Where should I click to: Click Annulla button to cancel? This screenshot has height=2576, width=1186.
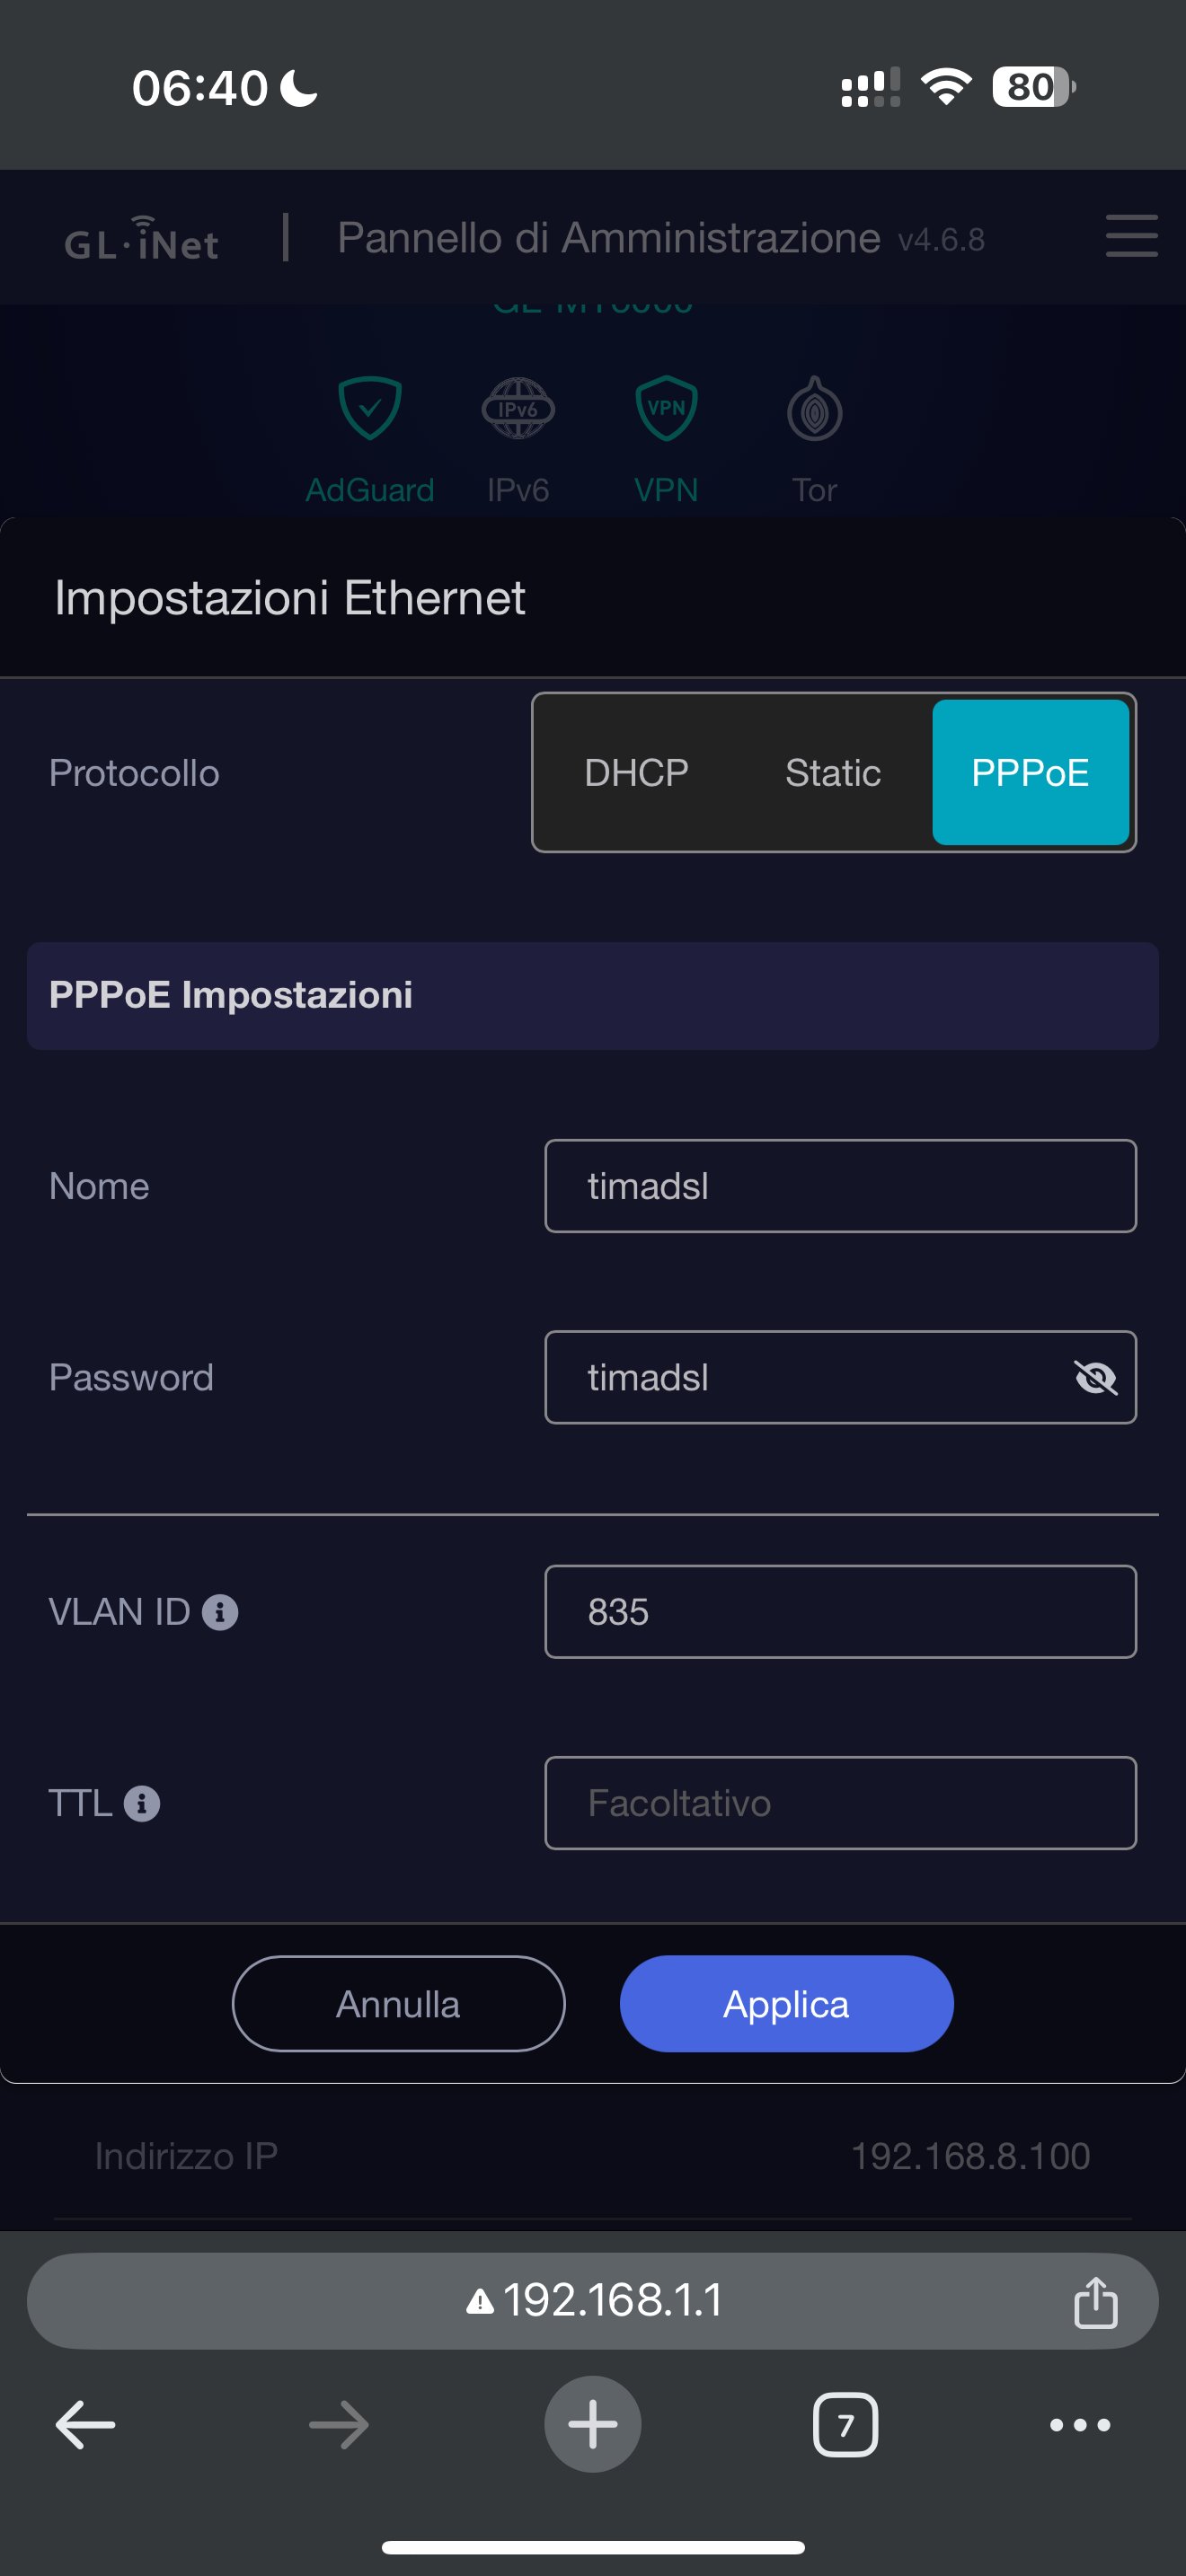pos(398,2004)
